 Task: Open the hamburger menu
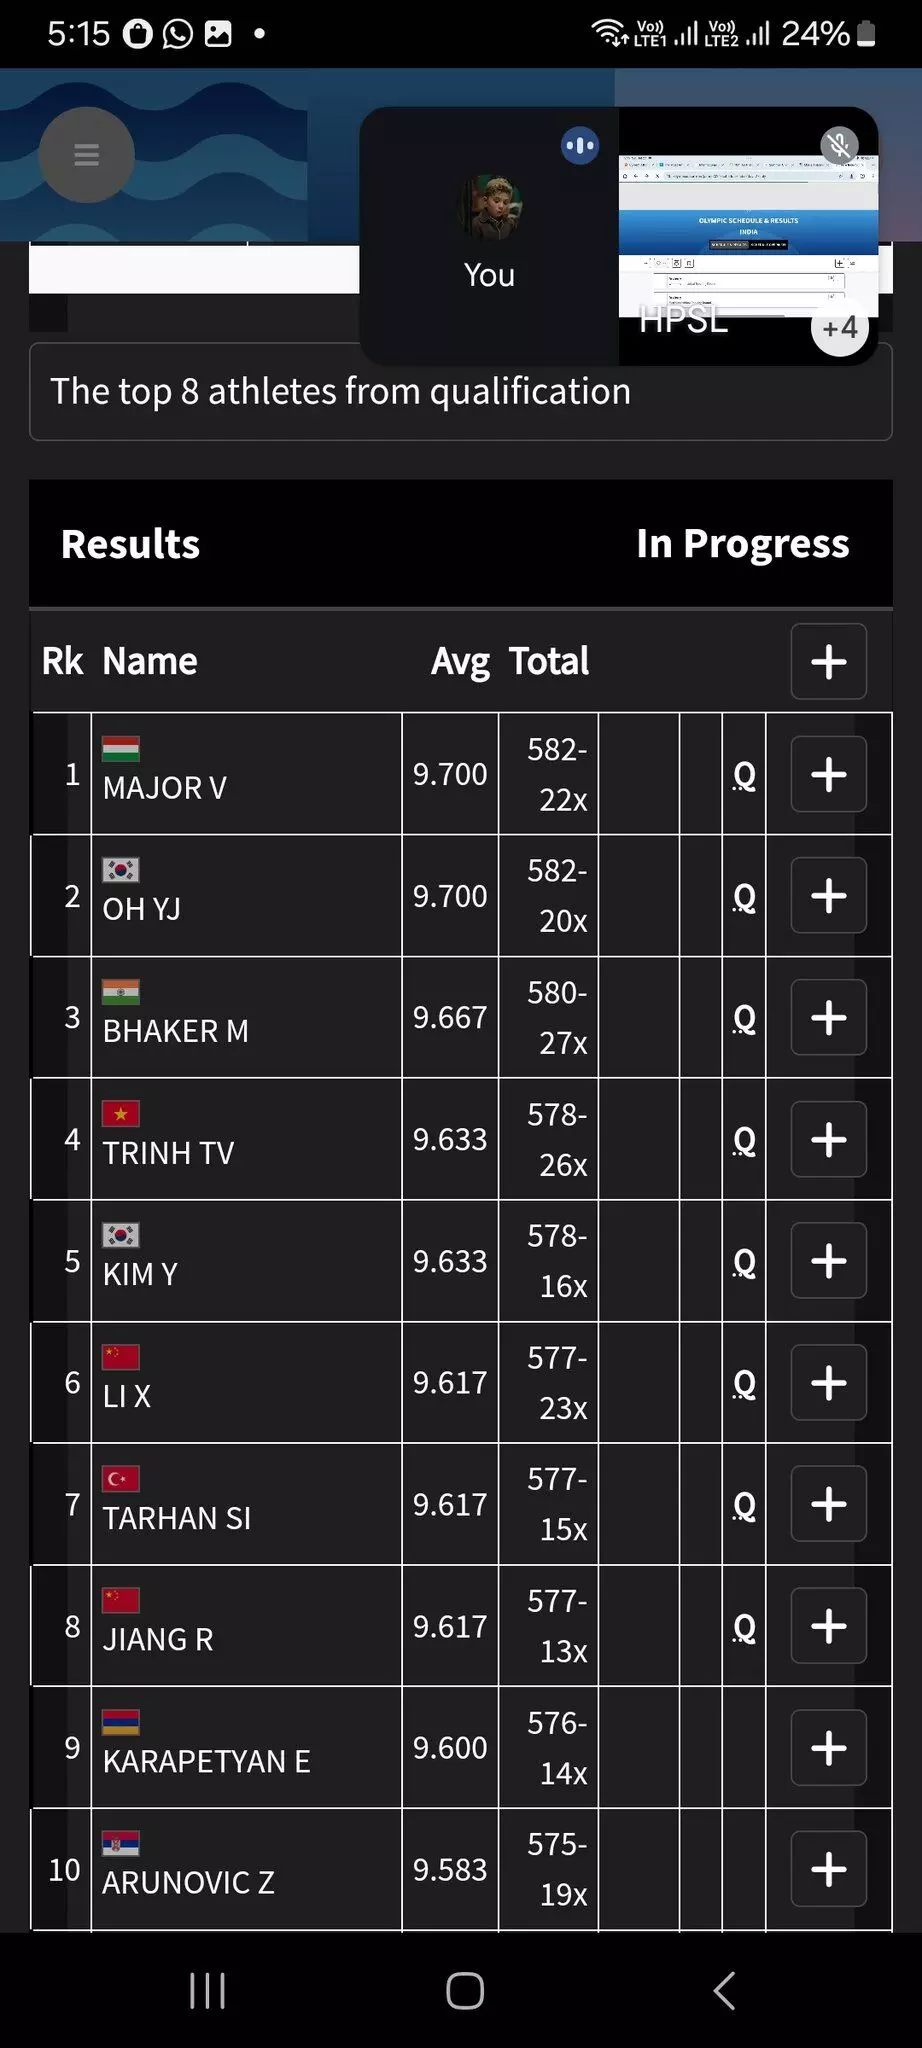86,155
